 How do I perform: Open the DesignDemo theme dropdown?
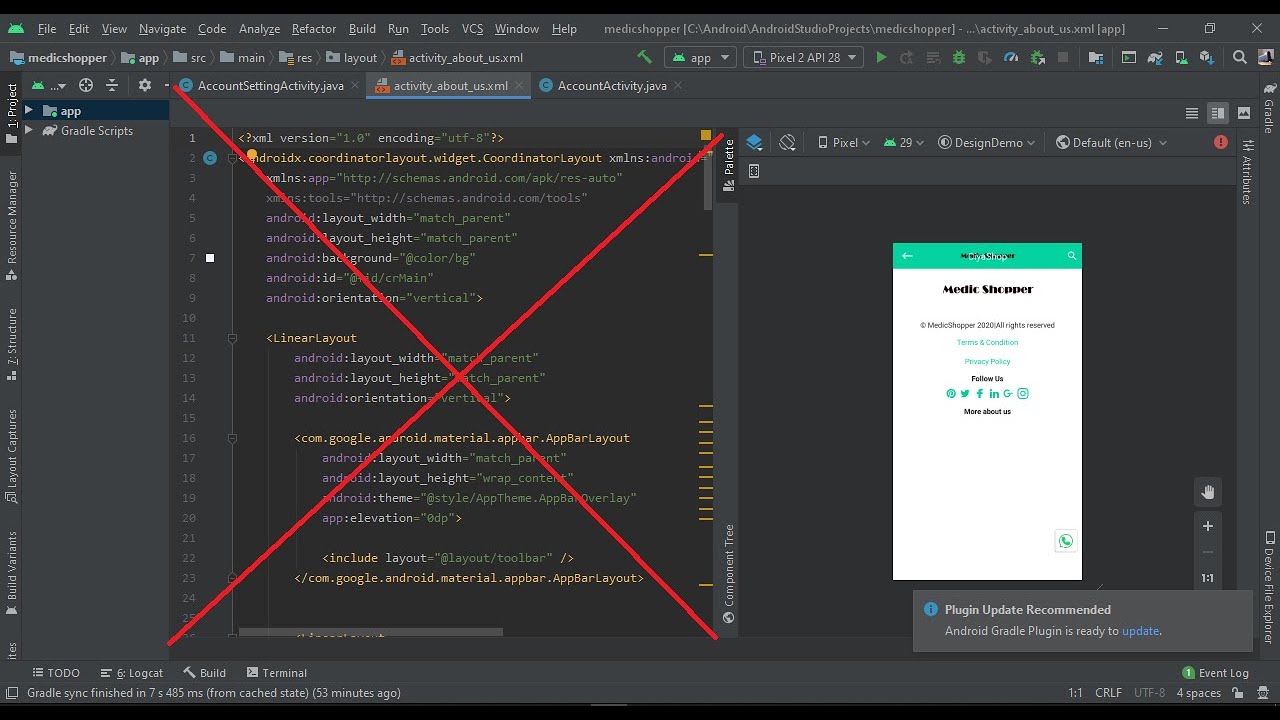coord(987,143)
